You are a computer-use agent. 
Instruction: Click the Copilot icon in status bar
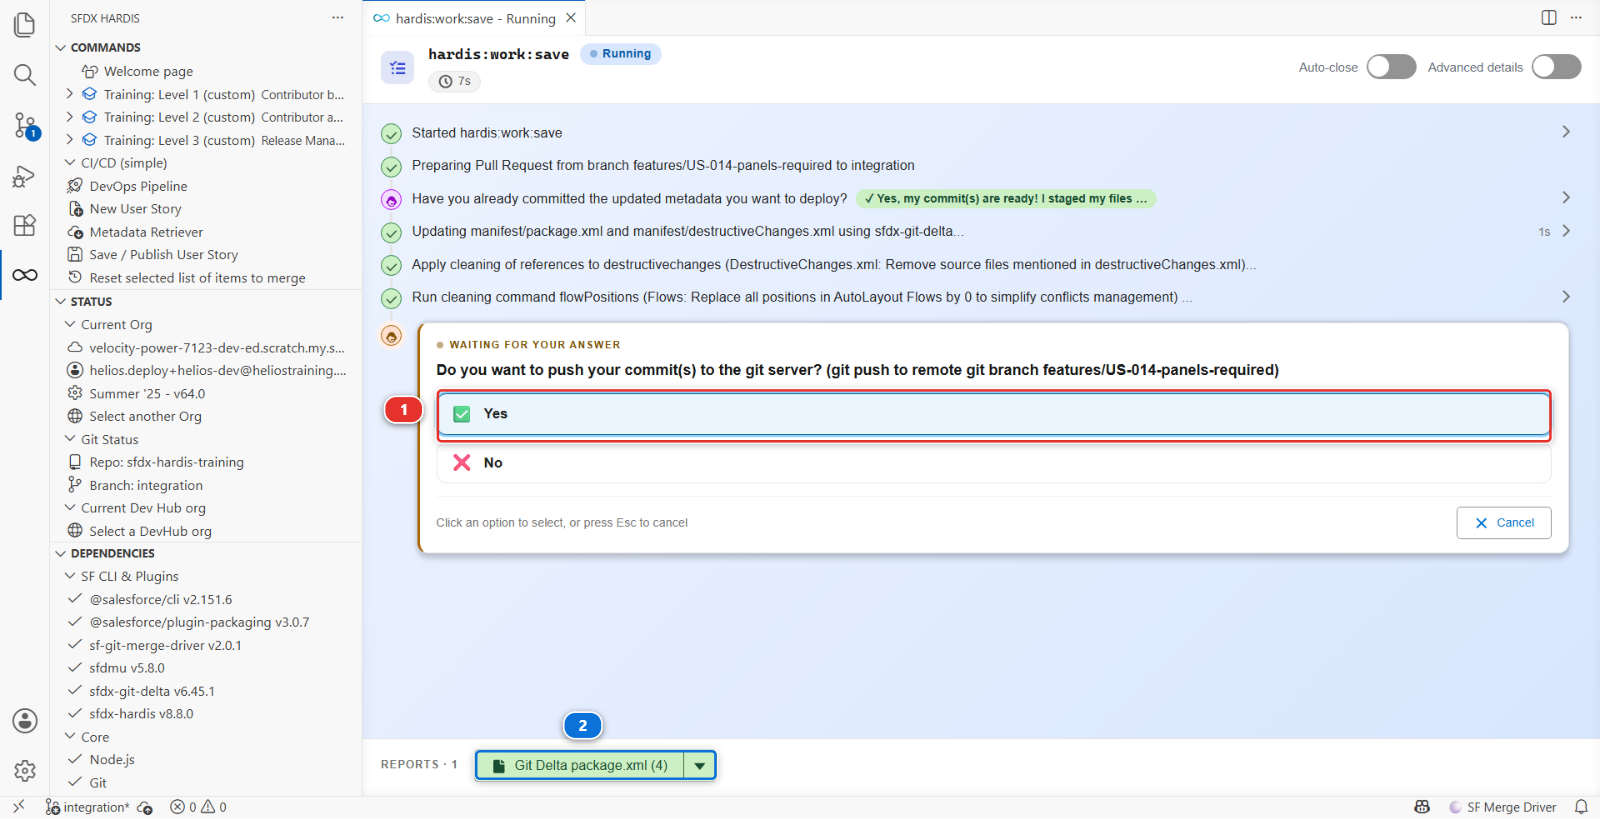point(1422,807)
